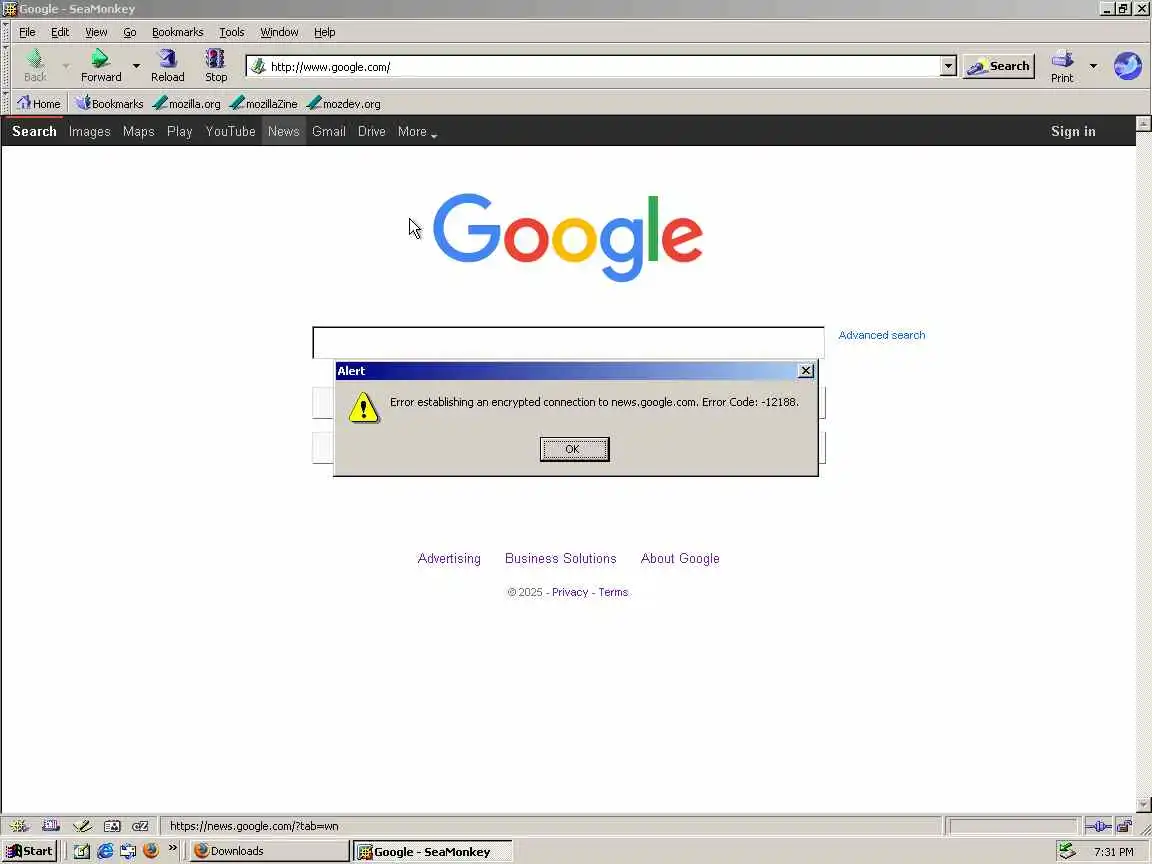Open the Bookmarks toolbar folder
1152x864 pixels.
[109, 104]
